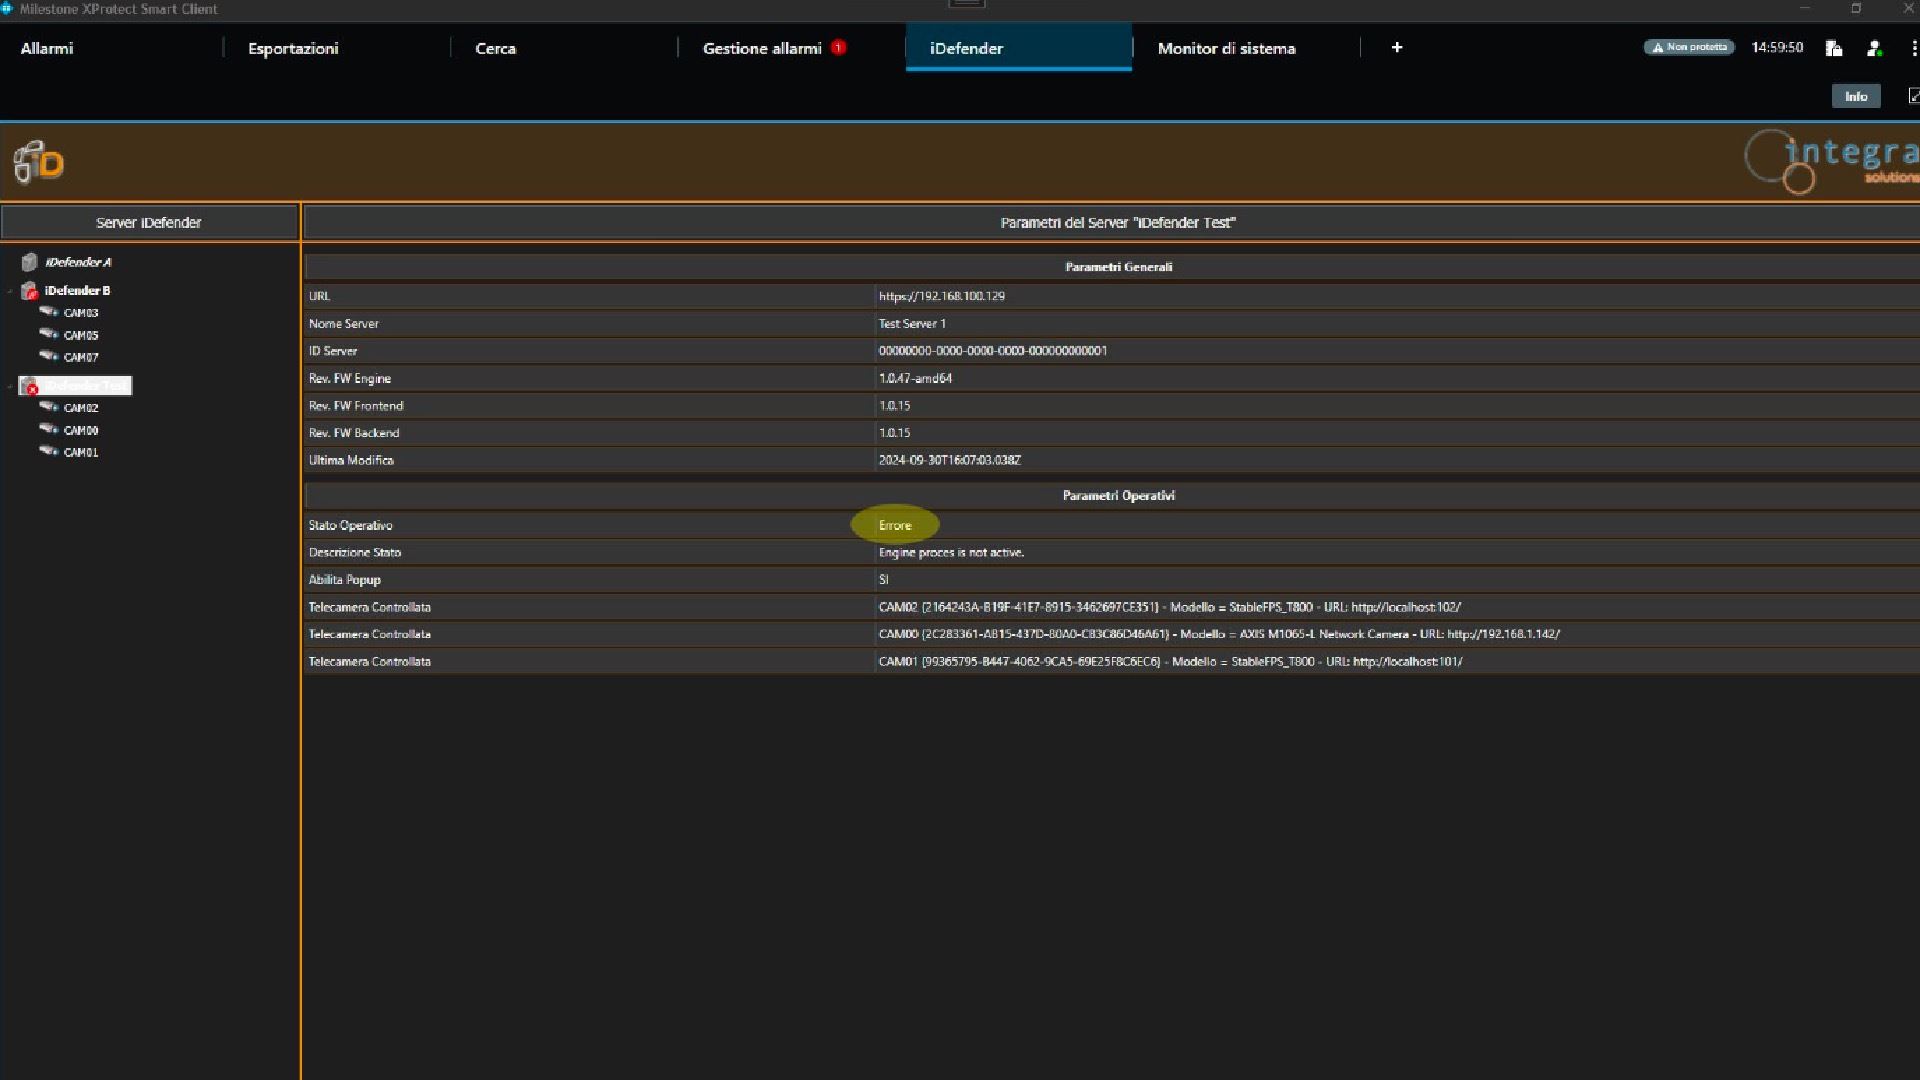Select the iDefender B server node
This screenshot has width=1920, height=1080.
77,291
